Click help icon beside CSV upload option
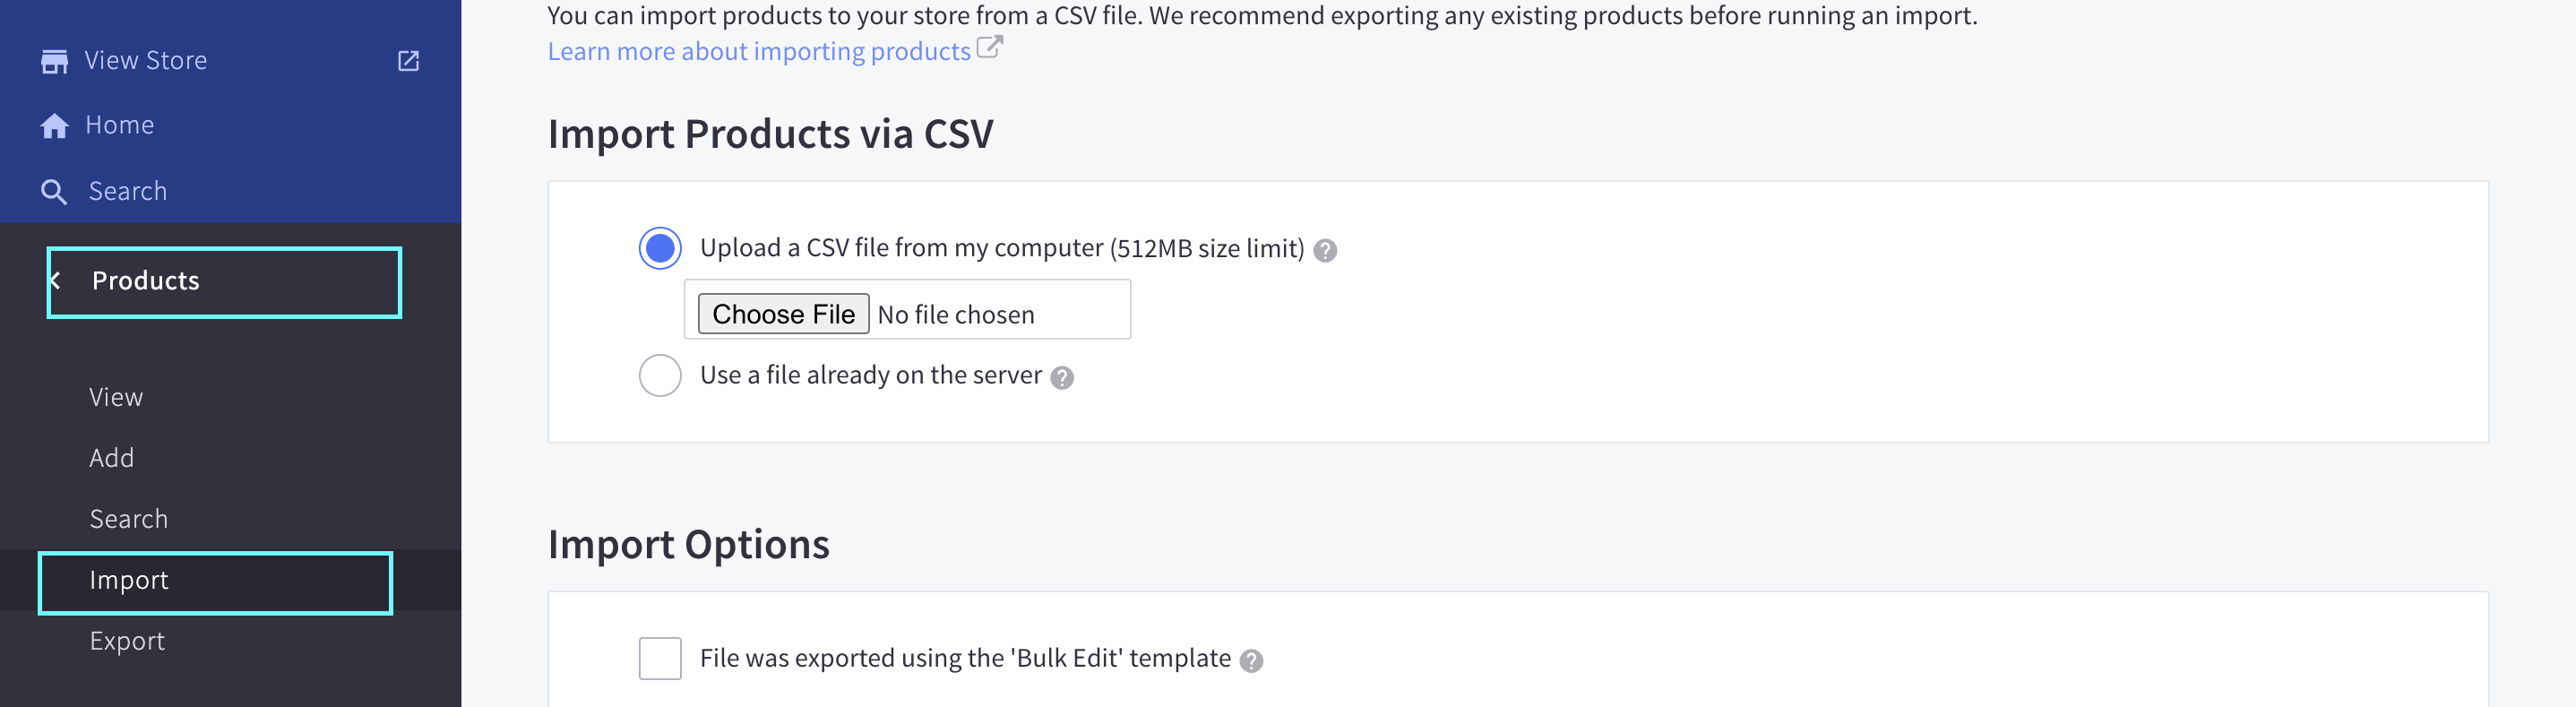The height and width of the screenshot is (707, 2576). click(1325, 251)
